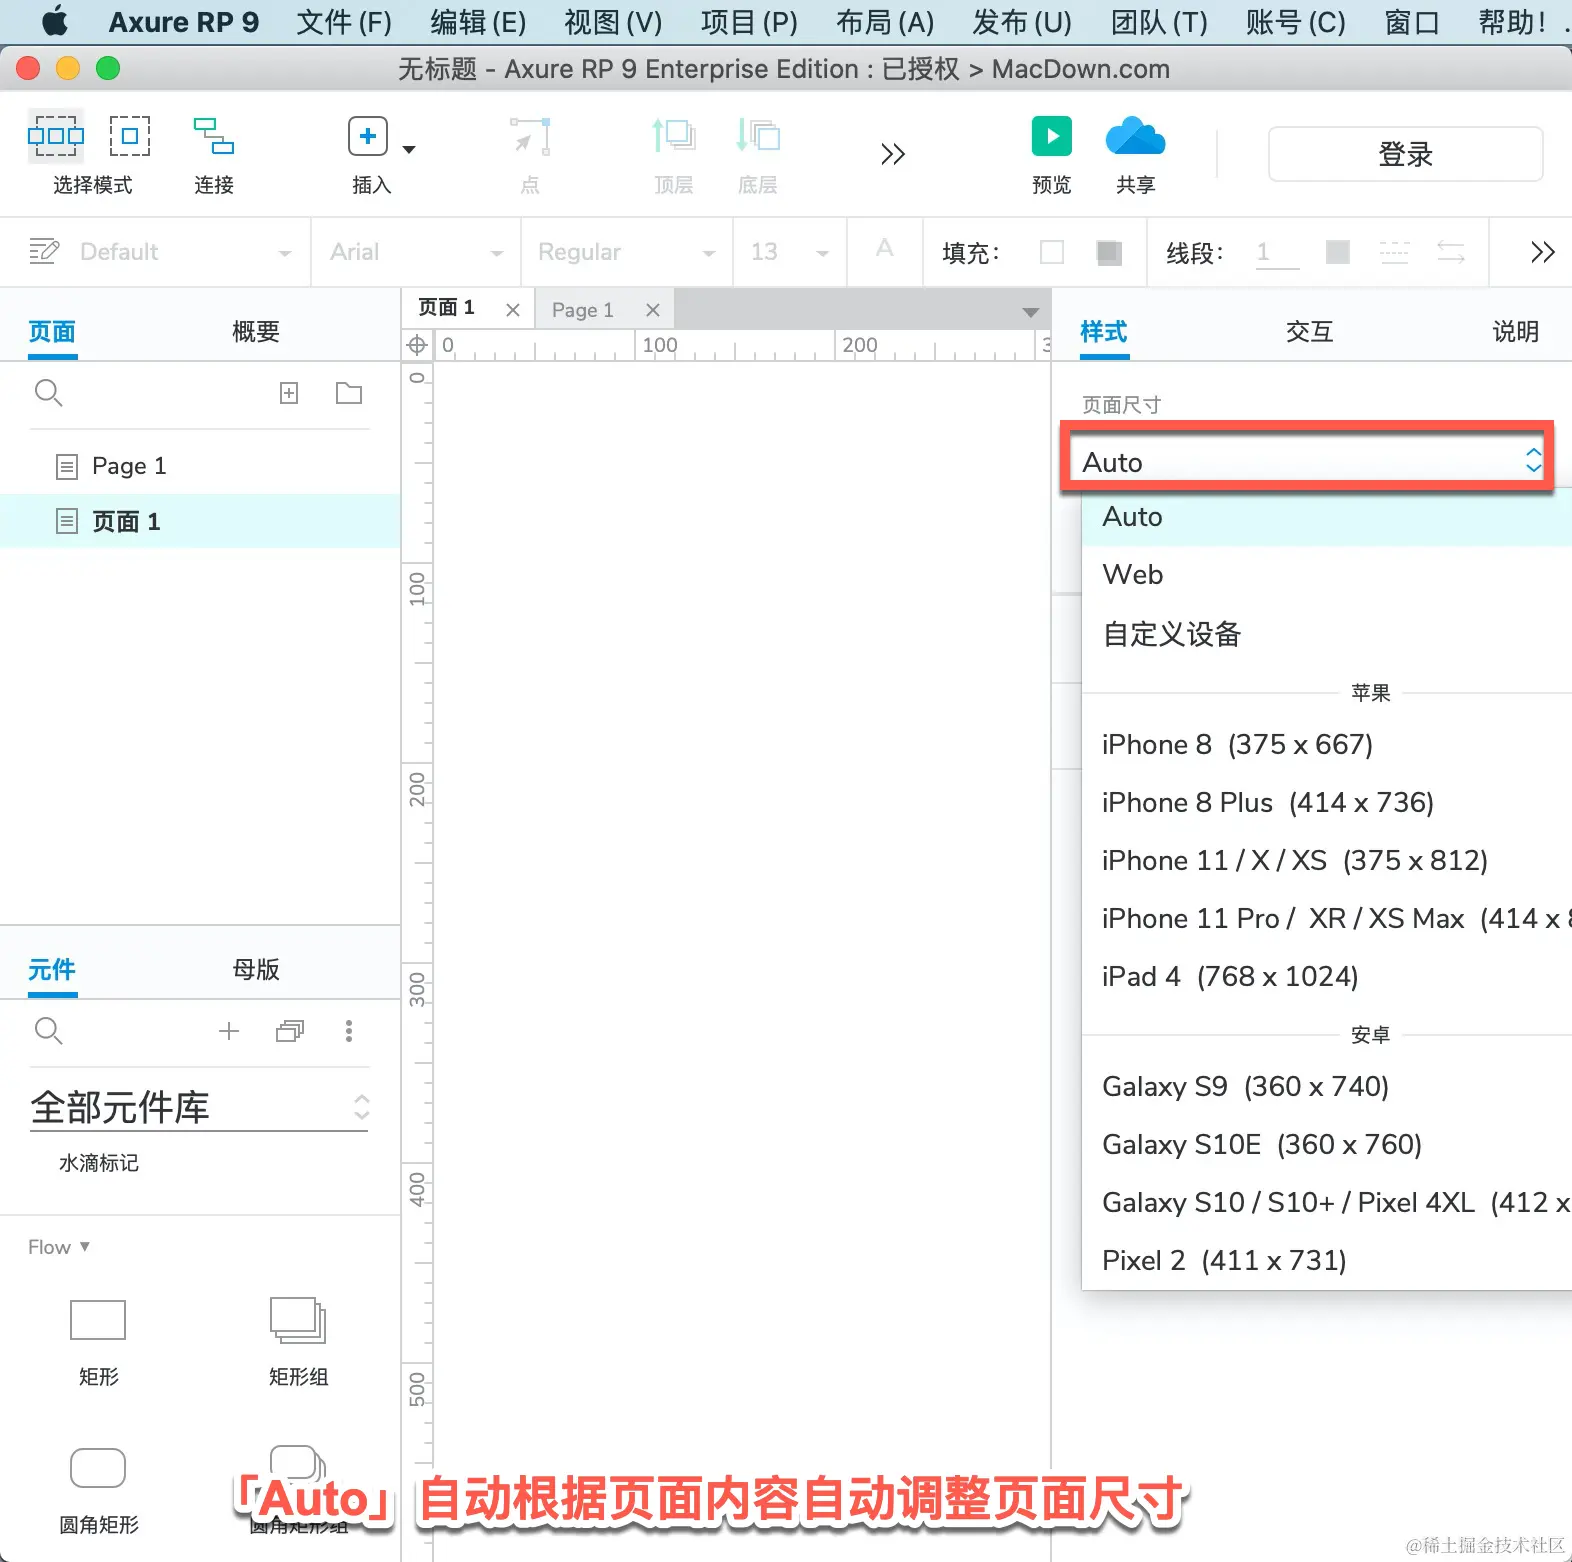Close the Page 1 canvas tab
Screen dimensions: 1572x1562
[653, 310]
